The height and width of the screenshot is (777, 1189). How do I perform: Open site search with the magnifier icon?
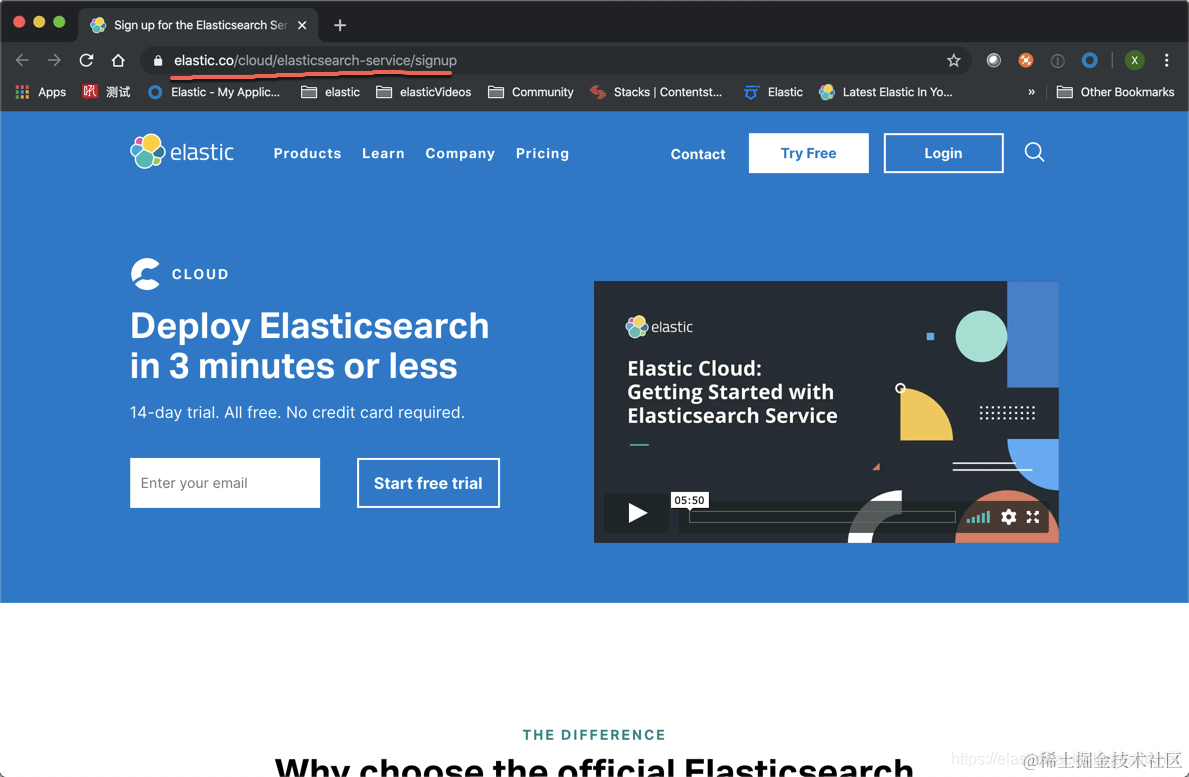pos(1034,152)
